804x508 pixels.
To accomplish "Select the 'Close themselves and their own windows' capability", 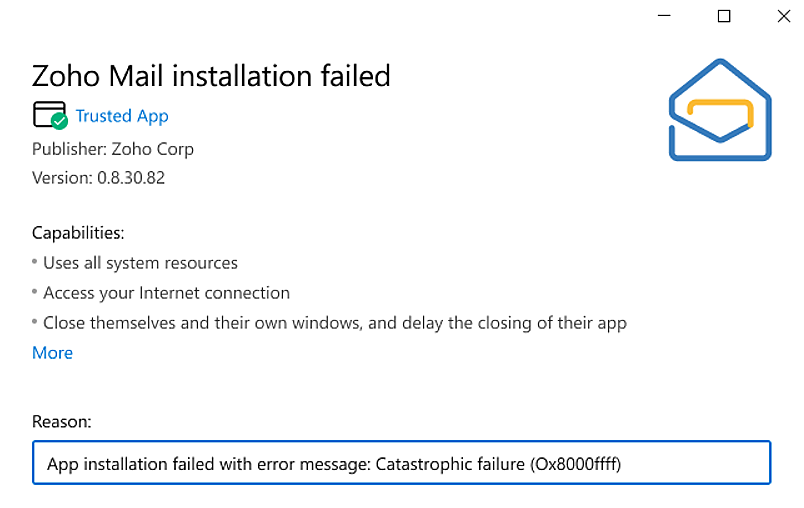I will [x=334, y=323].
